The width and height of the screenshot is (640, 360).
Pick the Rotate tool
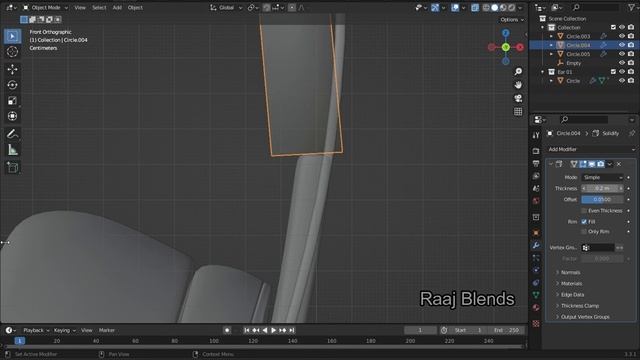pyautogui.click(x=12, y=85)
